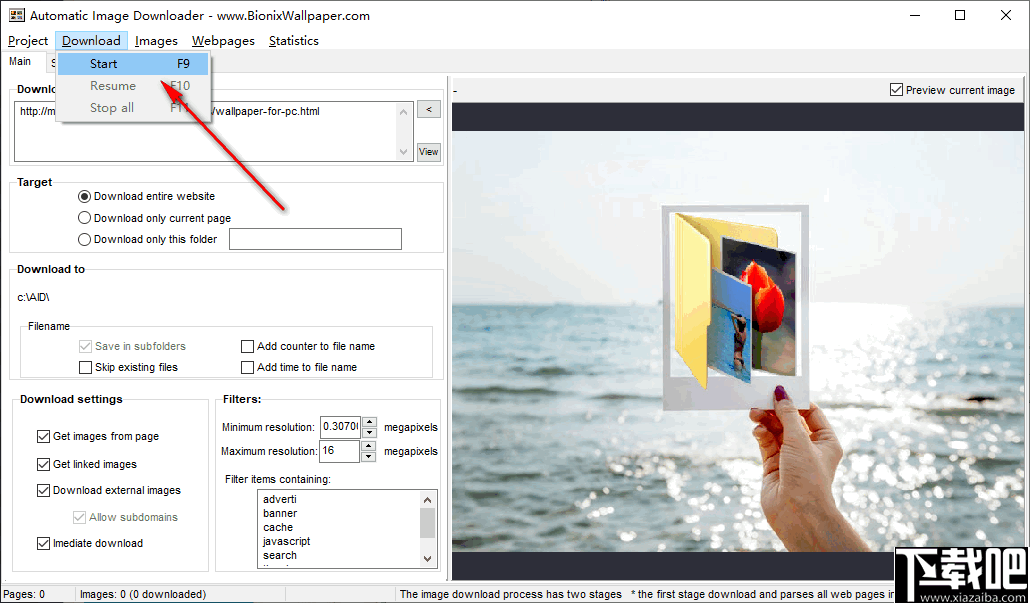Open the Statistics menu
The width and height of the screenshot is (1030, 603).
click(x=293, y=41)
